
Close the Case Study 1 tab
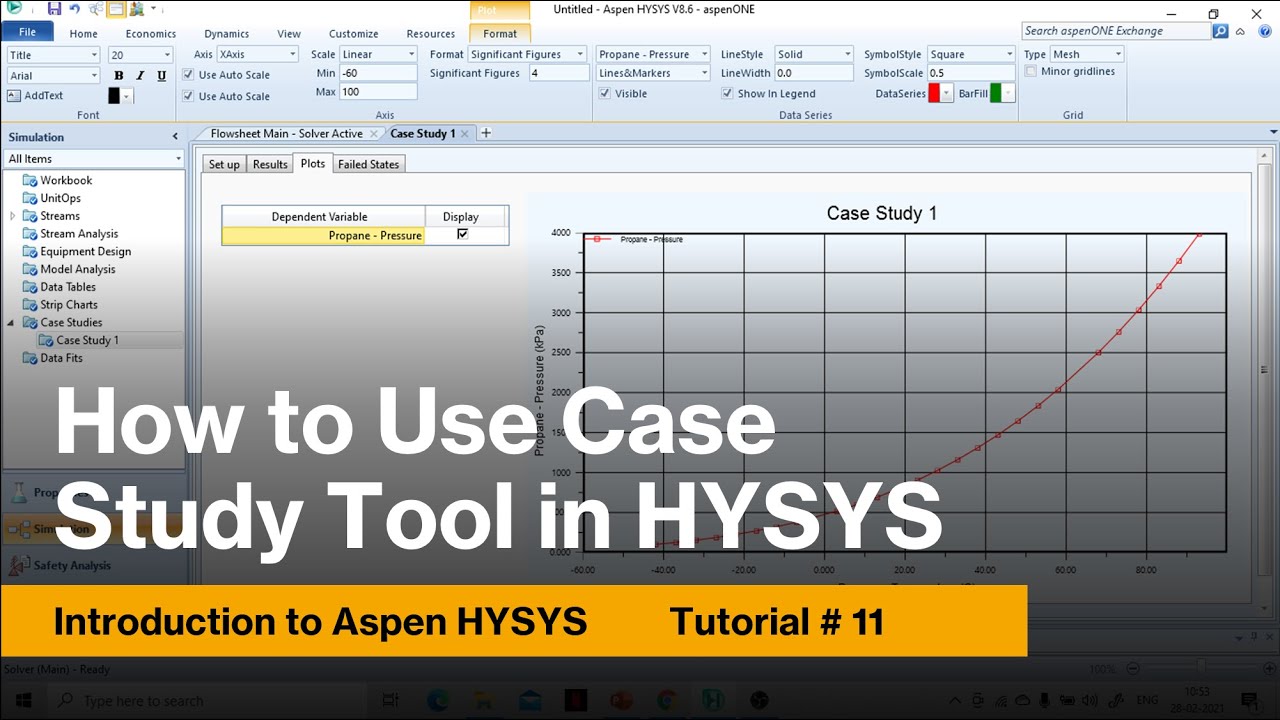coord(465,134)
